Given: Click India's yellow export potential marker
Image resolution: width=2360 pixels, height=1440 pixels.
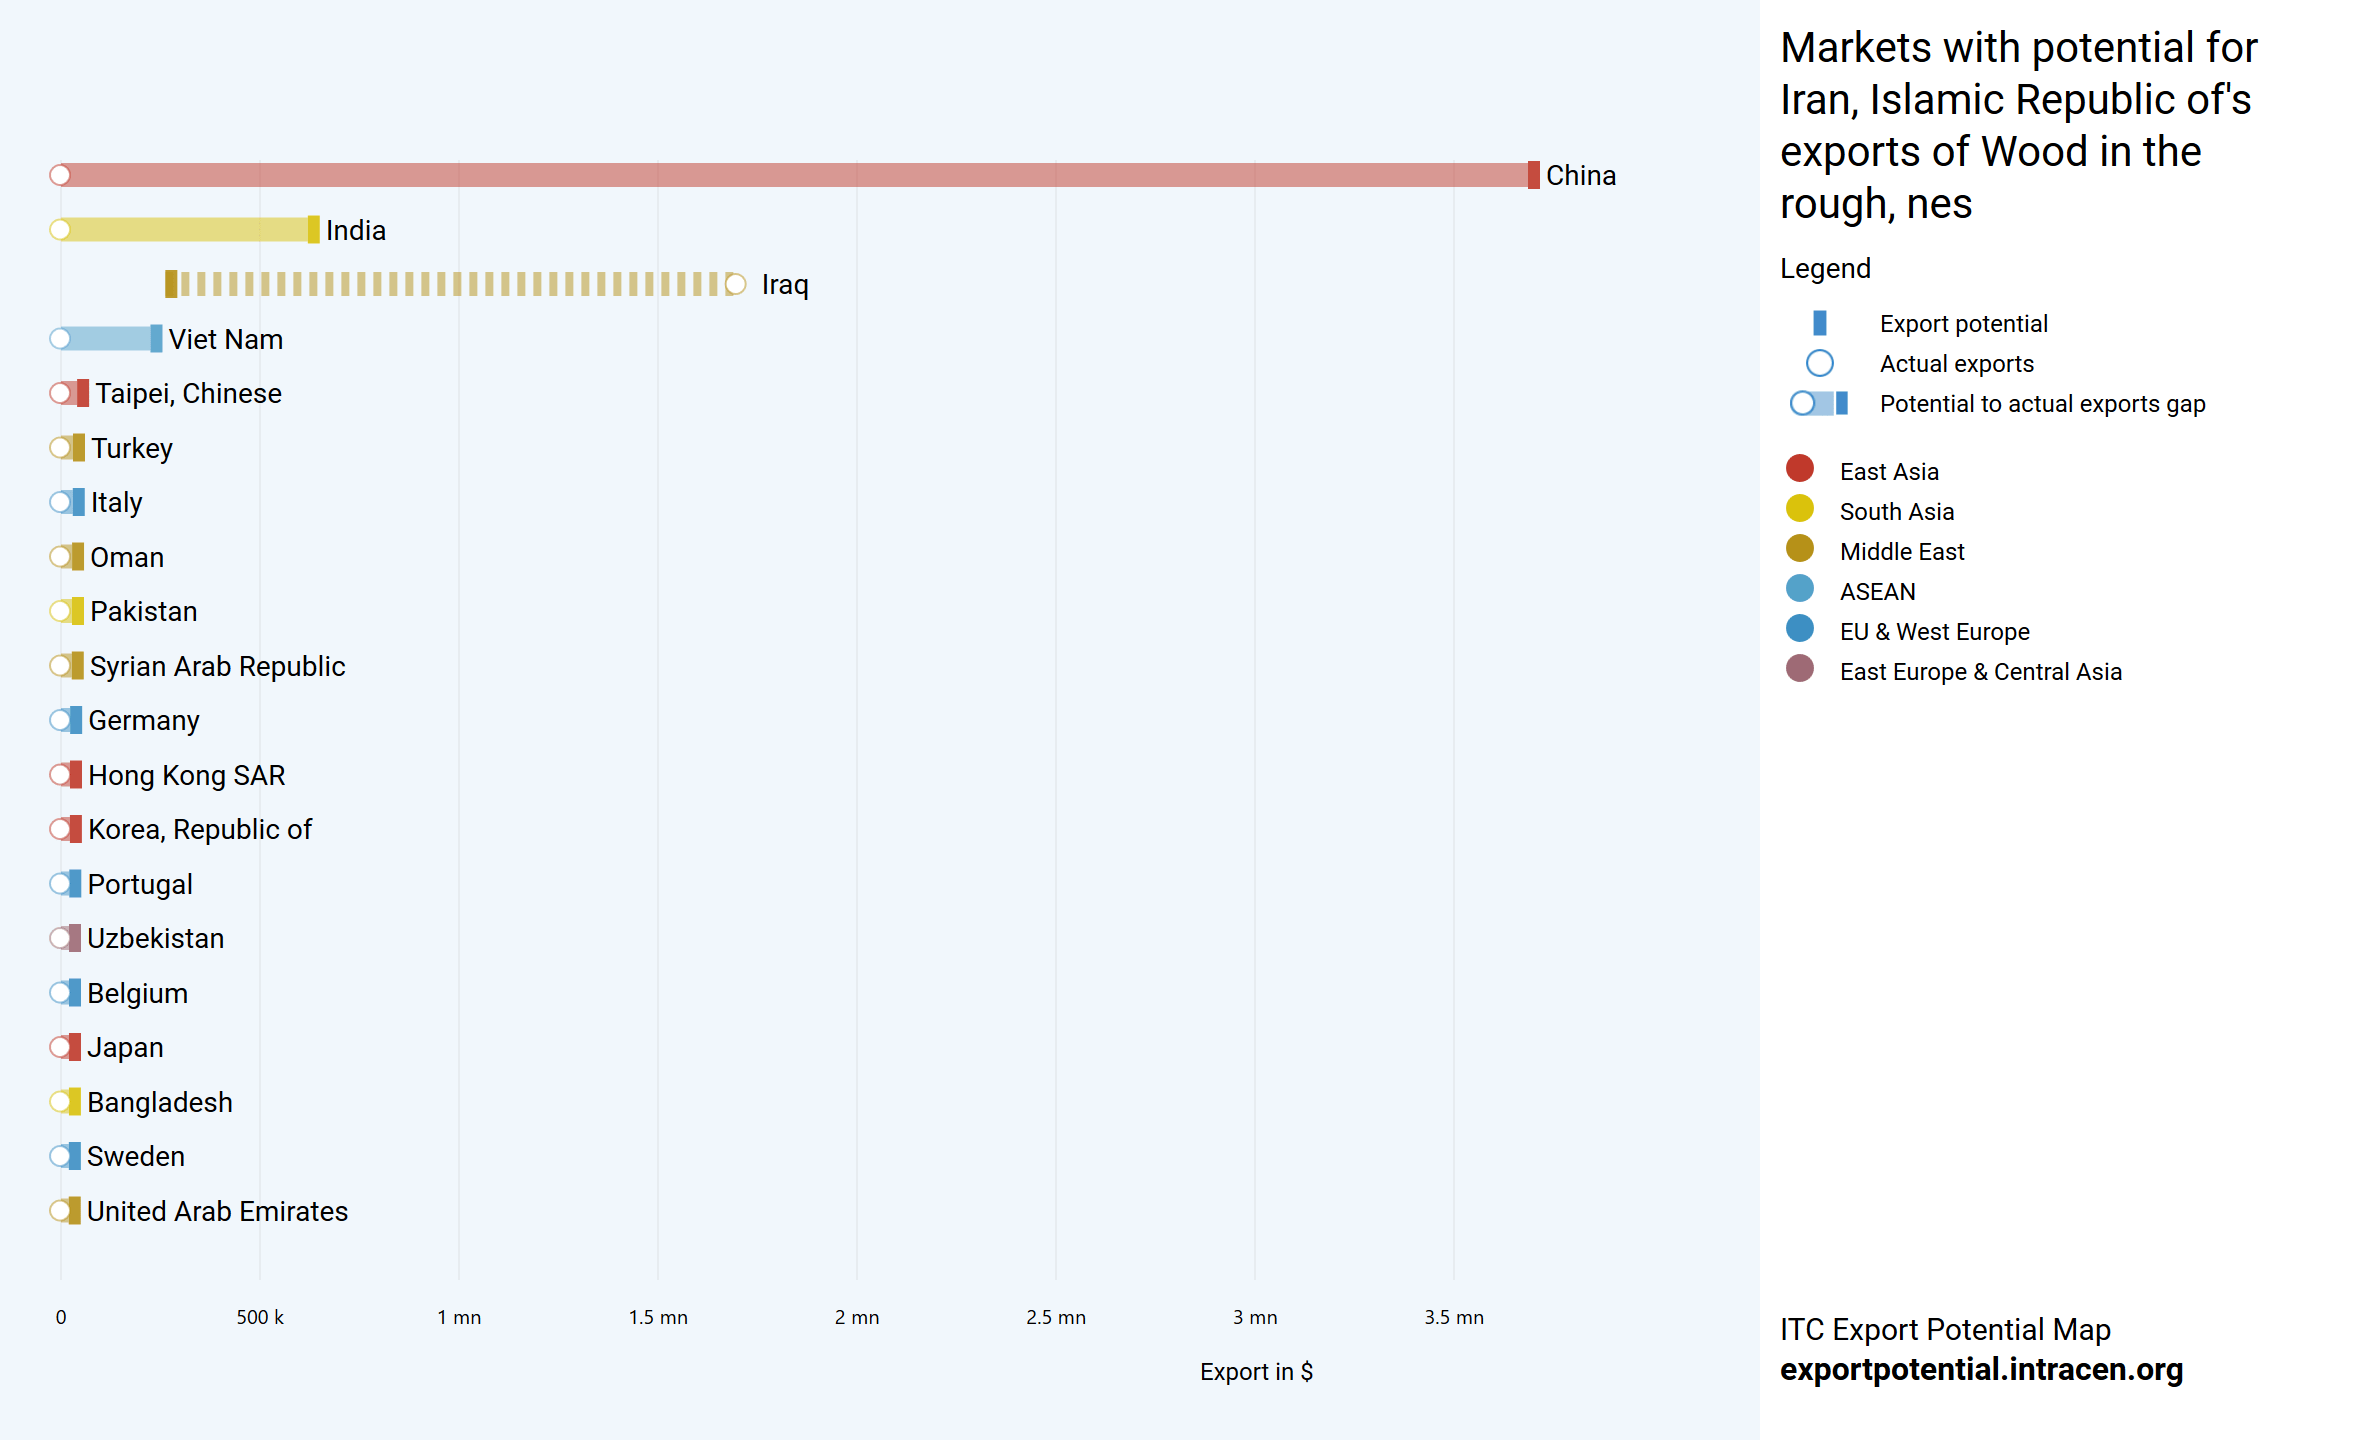Looking at the screenshot, I should 313,230.
